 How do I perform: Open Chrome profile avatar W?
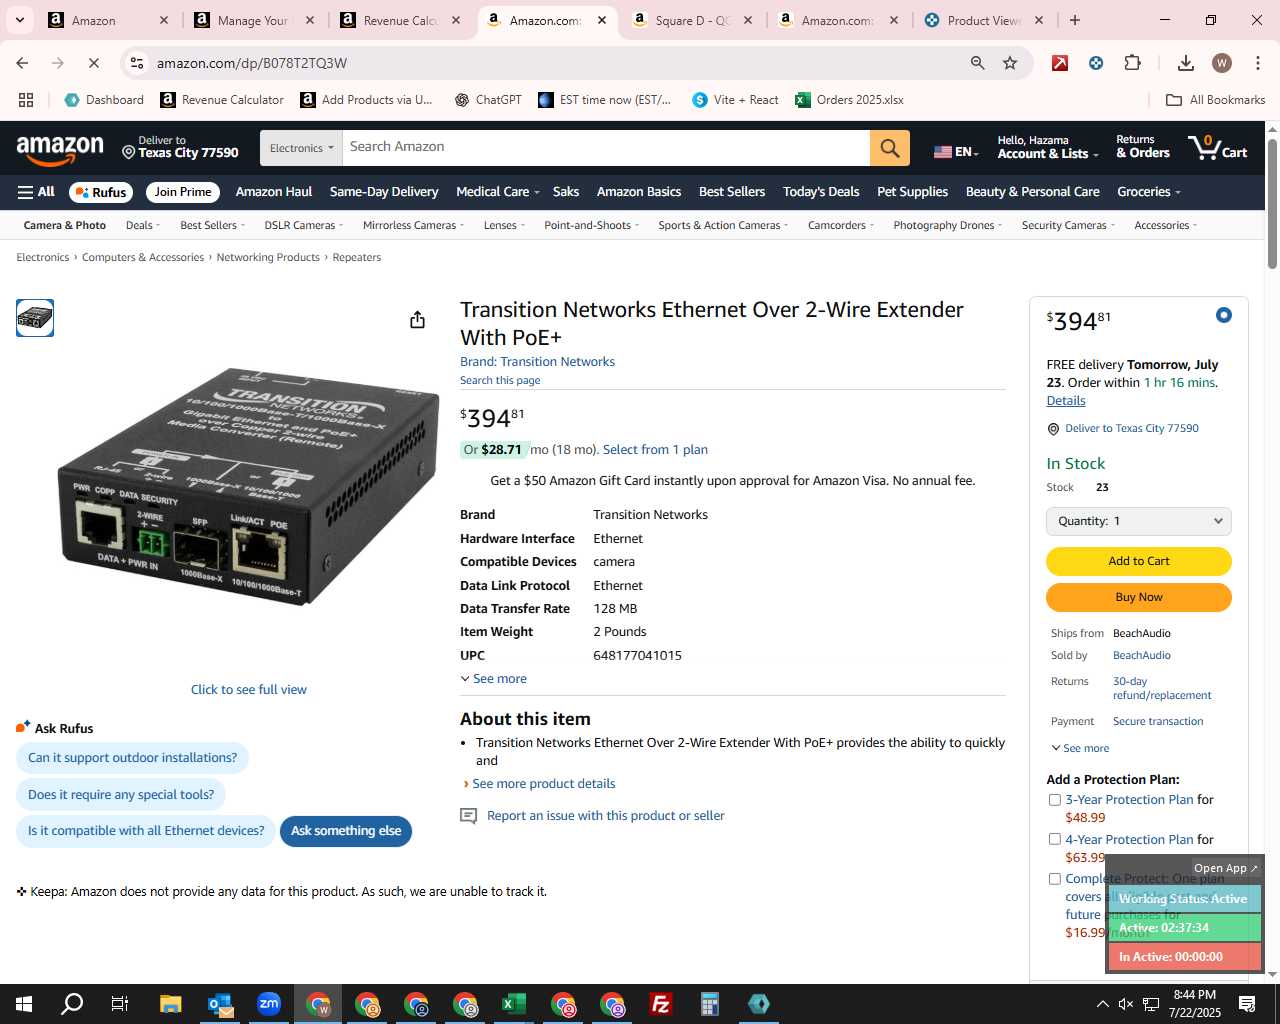pos(1221,63)
